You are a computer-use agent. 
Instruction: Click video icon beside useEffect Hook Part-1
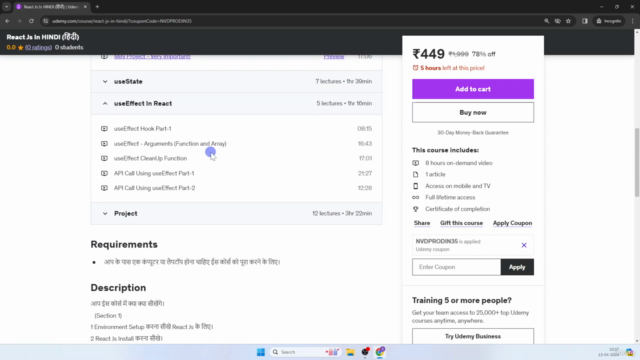point(104,129)
